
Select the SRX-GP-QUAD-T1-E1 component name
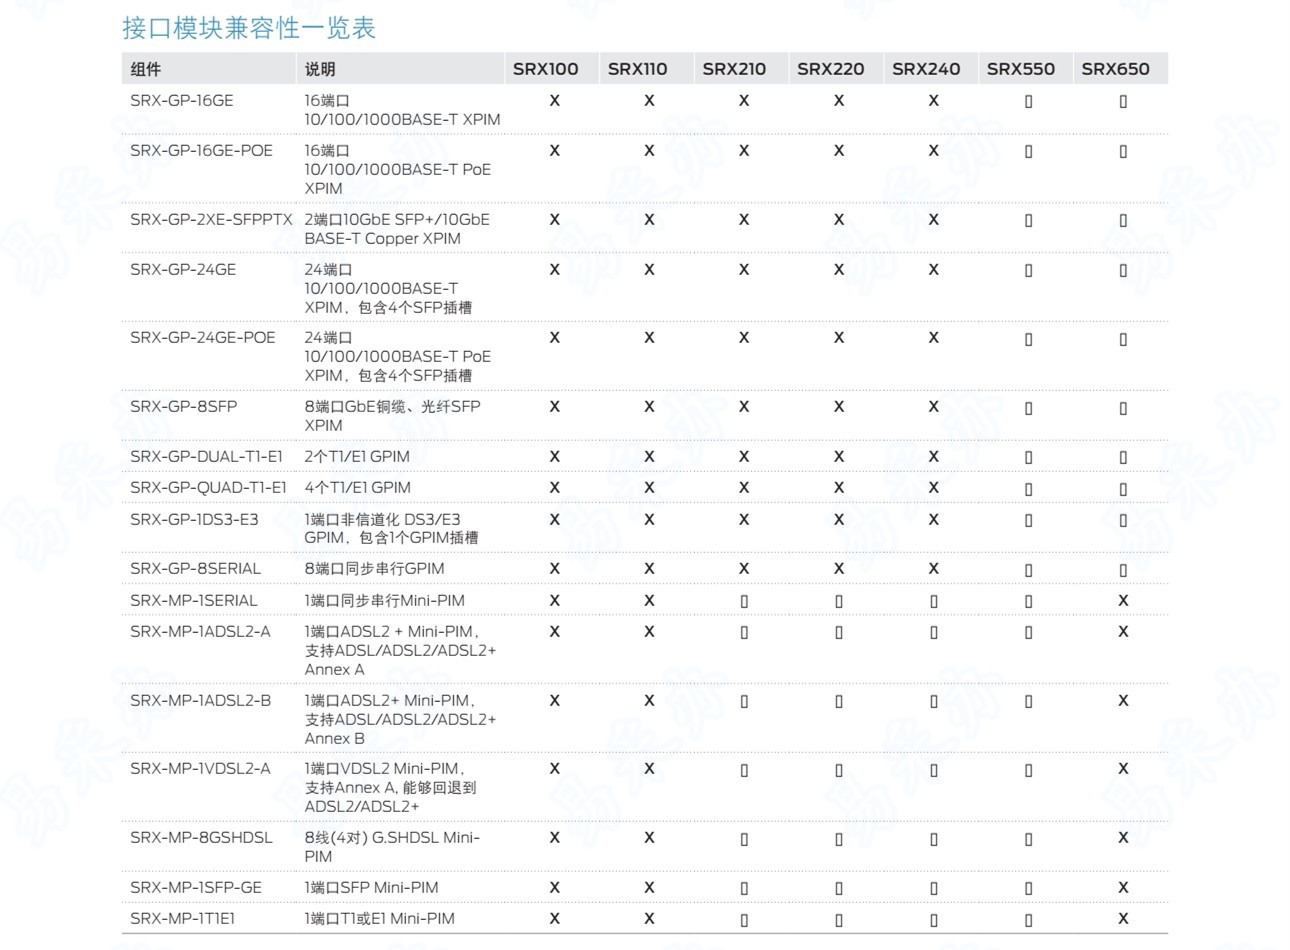point(208,488)
